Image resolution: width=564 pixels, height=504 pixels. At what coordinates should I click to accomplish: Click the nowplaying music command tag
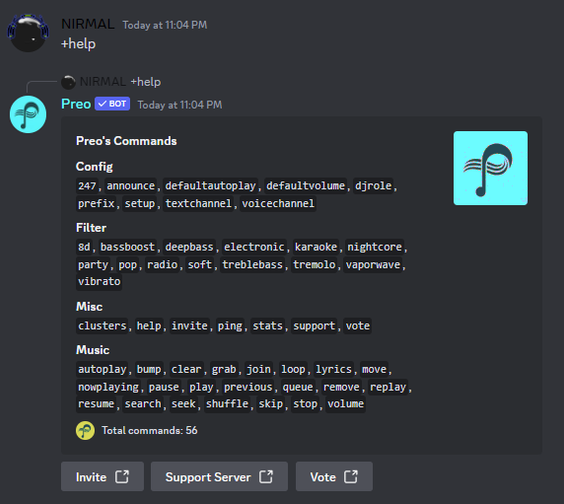(x=108, y=387)
